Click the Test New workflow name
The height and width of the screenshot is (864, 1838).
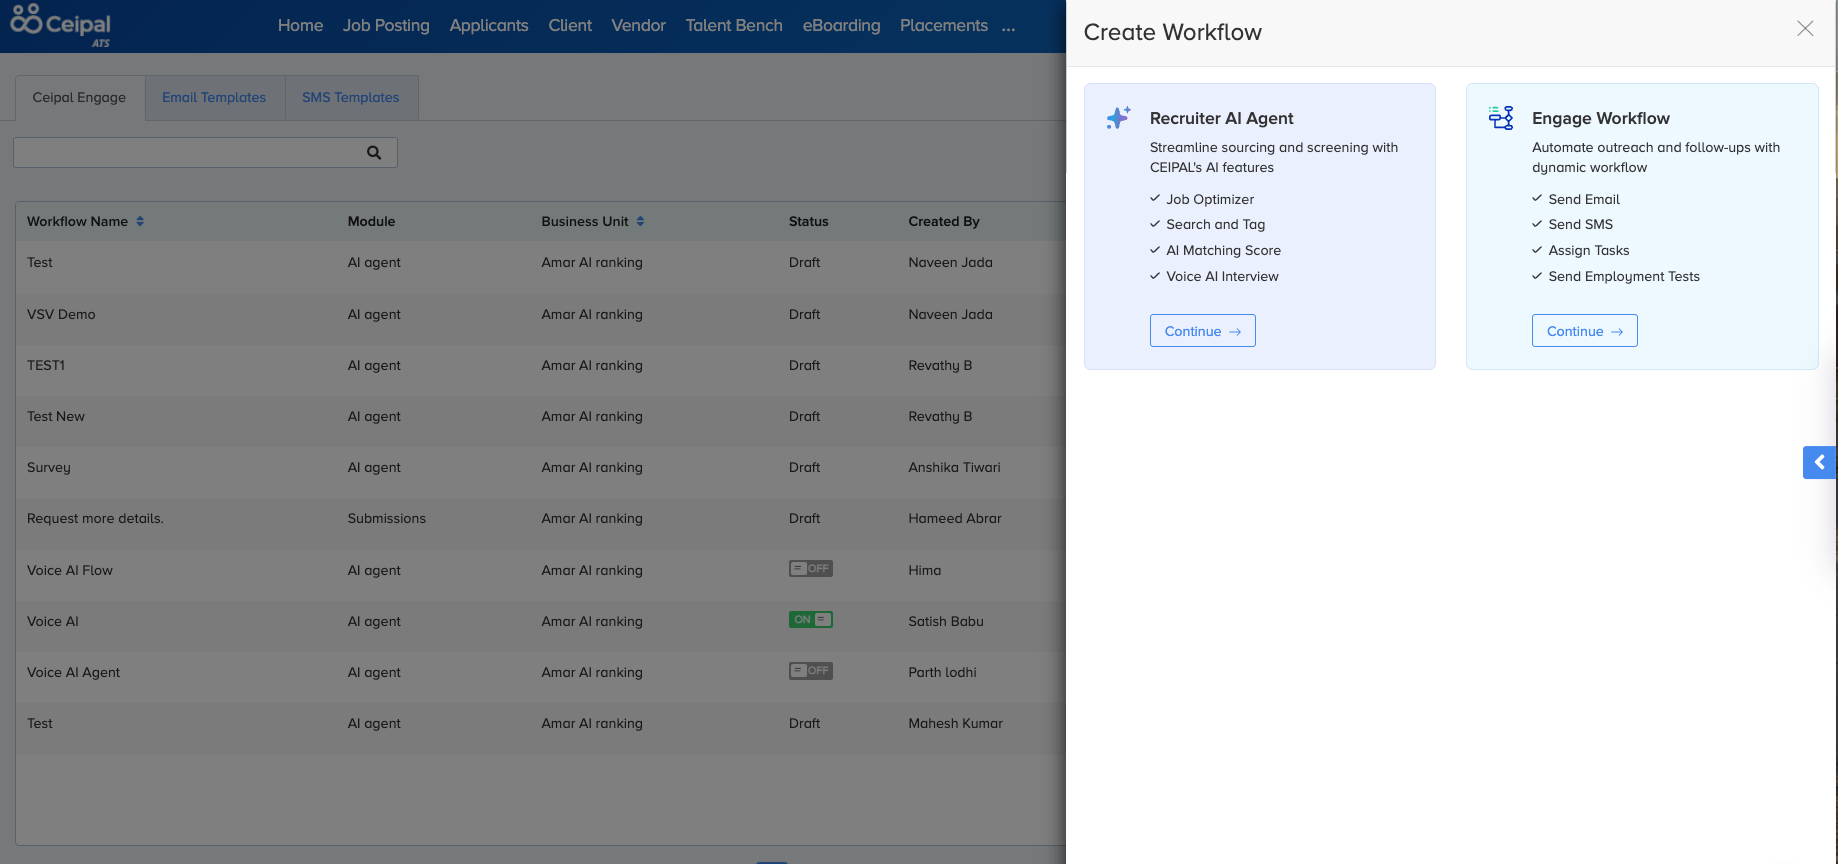click(56, 416)
